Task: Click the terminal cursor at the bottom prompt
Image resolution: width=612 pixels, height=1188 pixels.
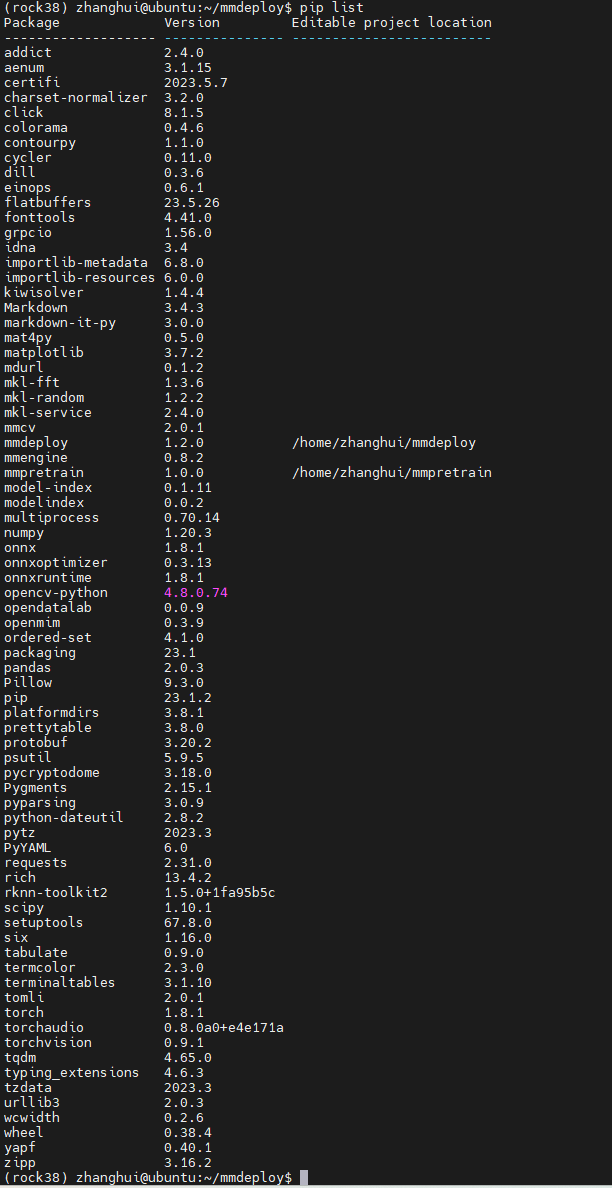Action: click(x=304, y=1178)
